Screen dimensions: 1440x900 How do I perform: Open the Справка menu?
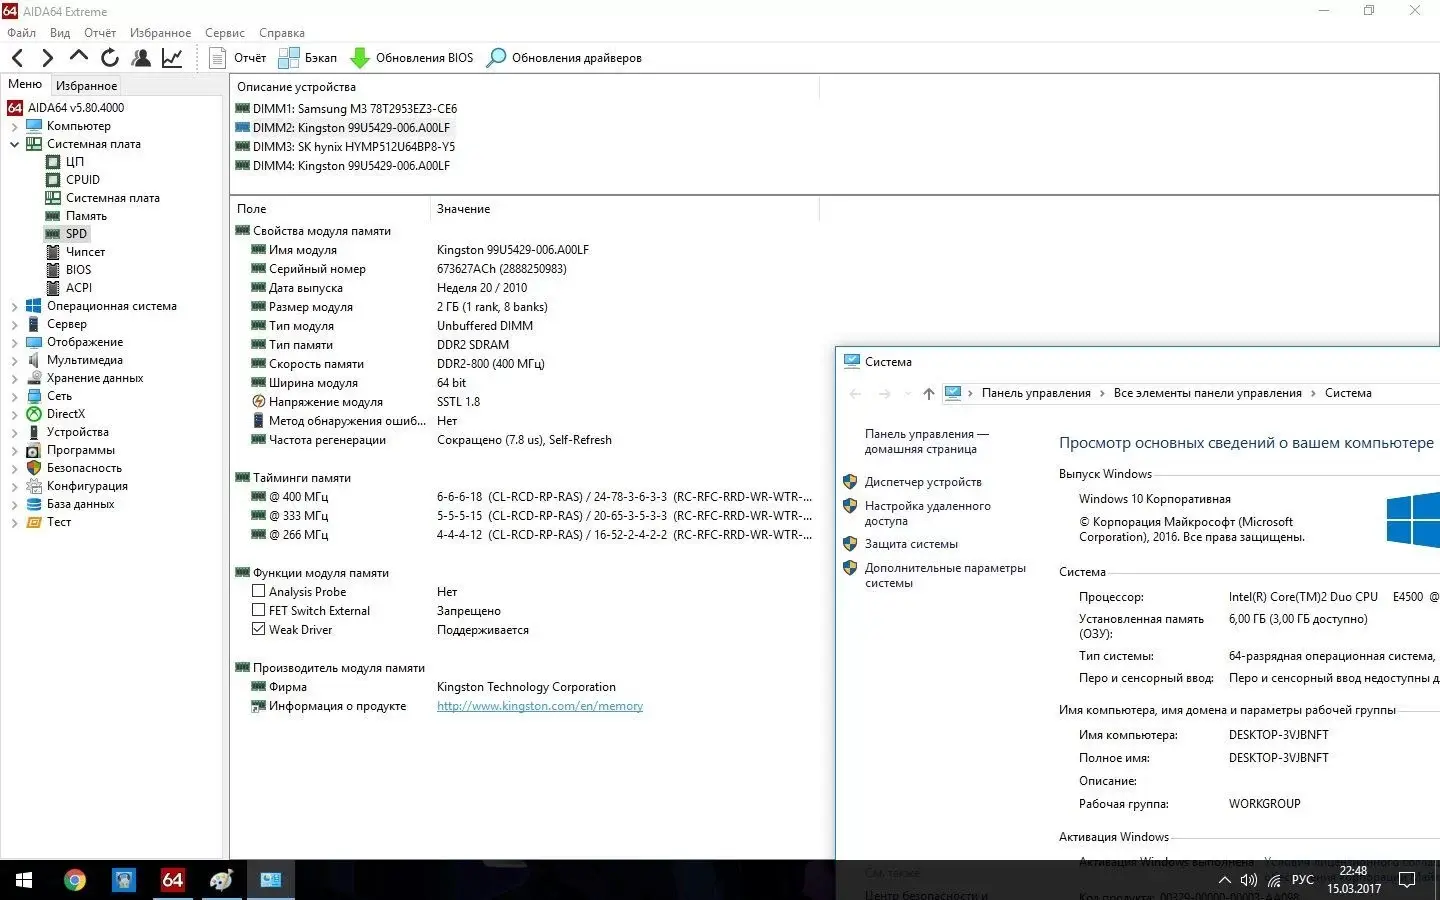pos(282,33)
